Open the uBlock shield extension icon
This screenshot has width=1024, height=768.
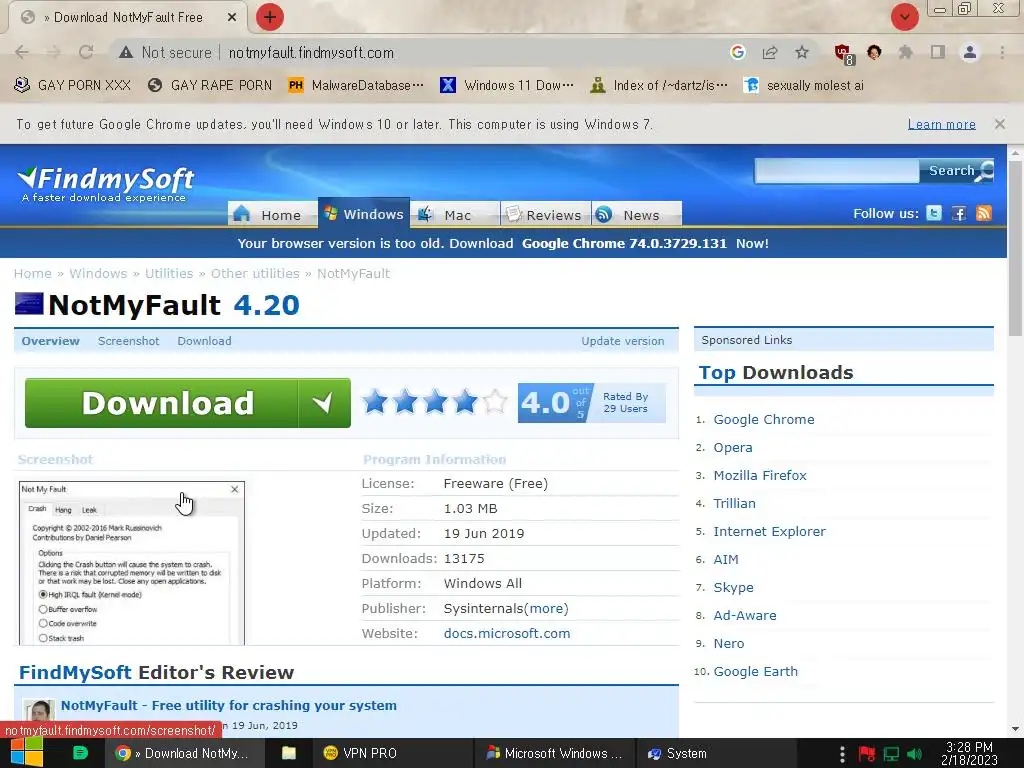[x=843, y=54]
